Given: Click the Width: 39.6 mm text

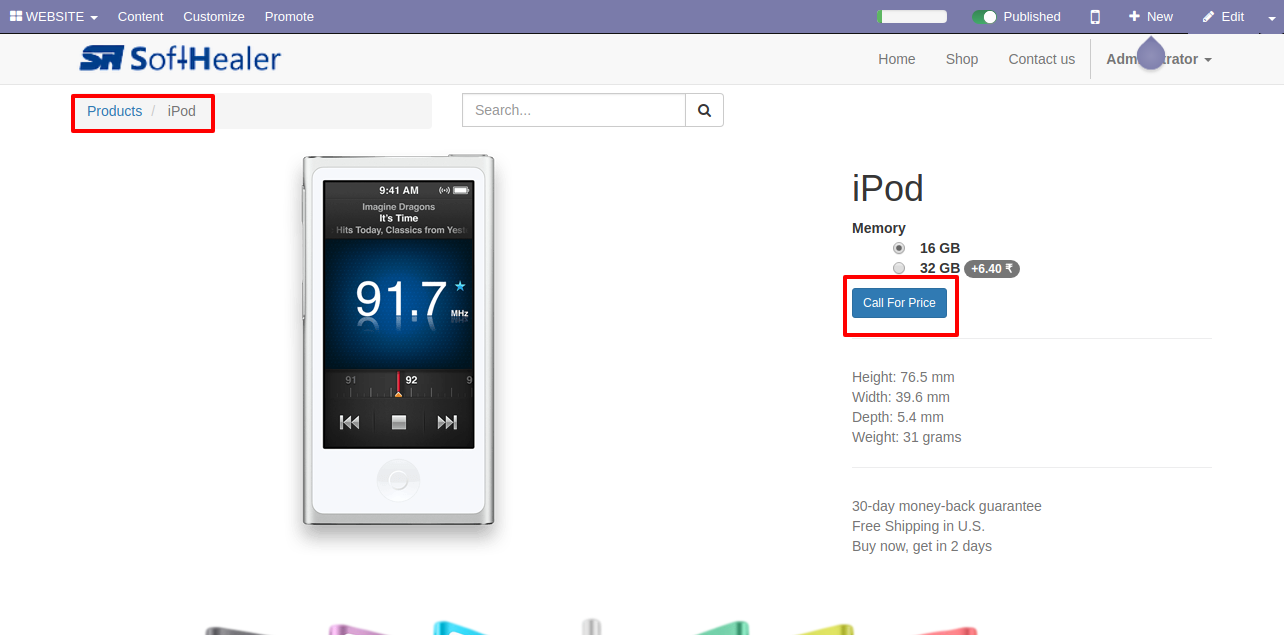Looking at the screenshot, I should coord(901,397).
